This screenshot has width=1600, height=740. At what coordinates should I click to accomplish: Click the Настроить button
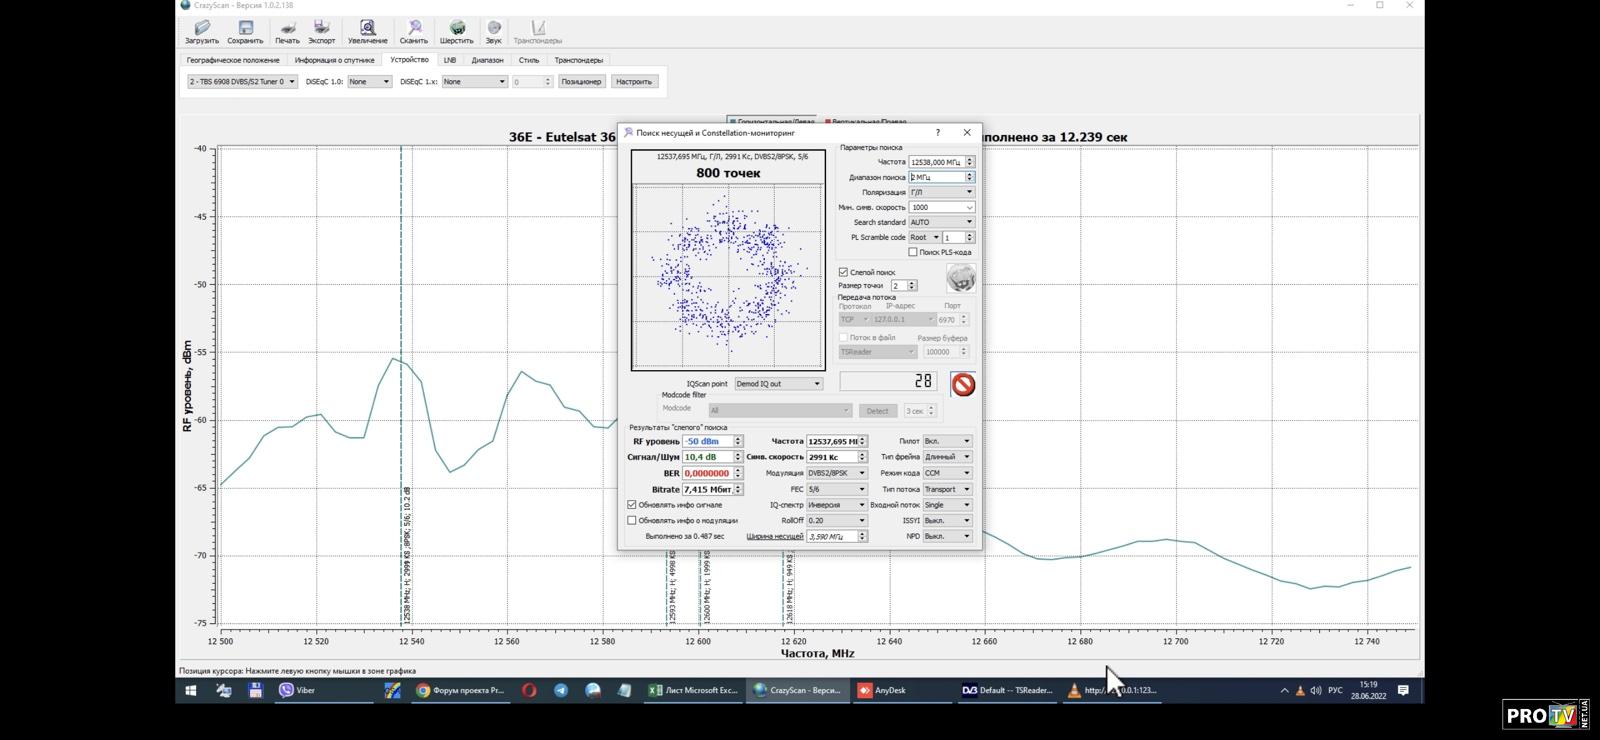[633, 82]
